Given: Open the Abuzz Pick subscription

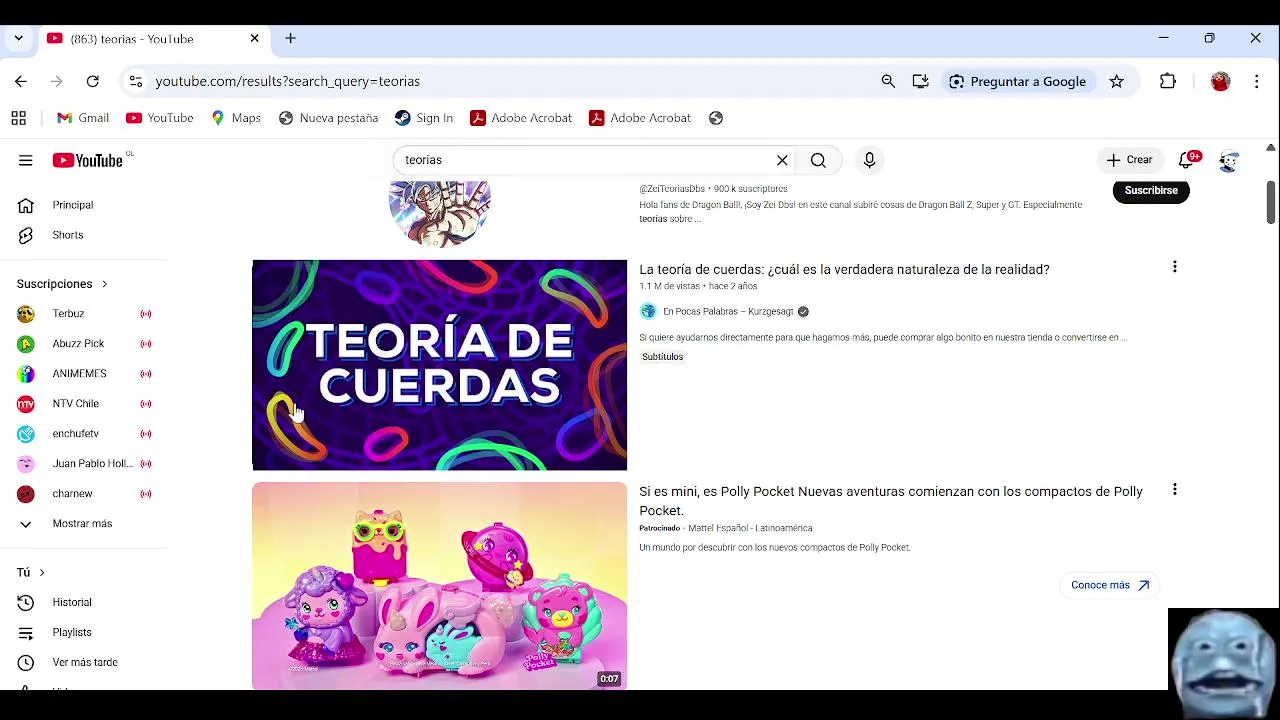Looking at the screenshot, I should point(84,344).
